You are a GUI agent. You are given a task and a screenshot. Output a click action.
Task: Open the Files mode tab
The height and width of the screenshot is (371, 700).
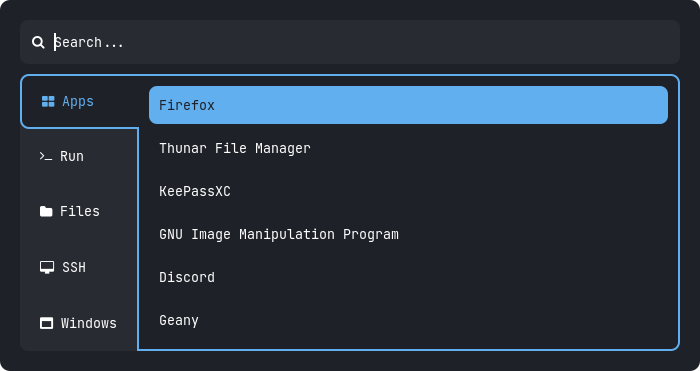[79, 211]
